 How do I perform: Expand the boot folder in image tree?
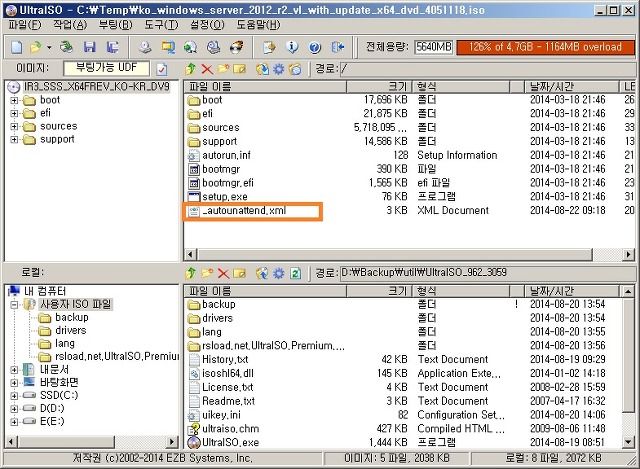[14, 100]
